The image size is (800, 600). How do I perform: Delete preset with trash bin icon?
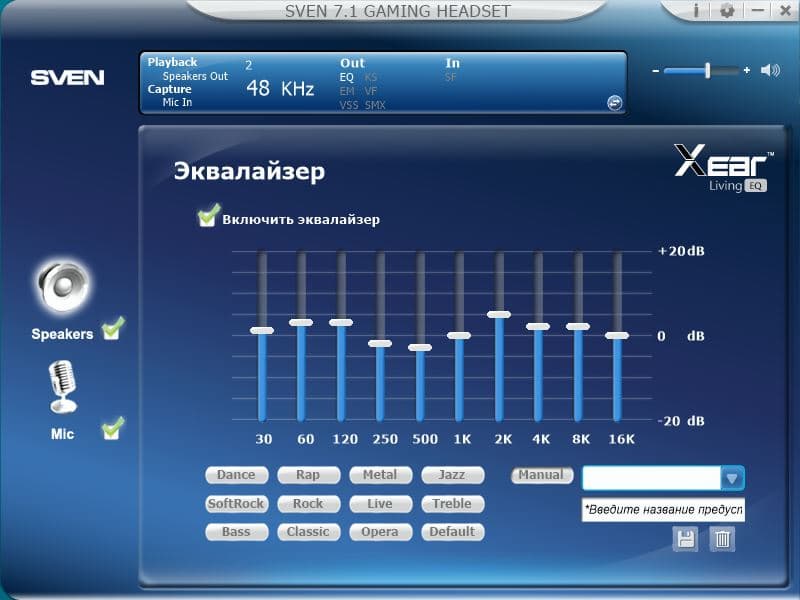[722, 539]
